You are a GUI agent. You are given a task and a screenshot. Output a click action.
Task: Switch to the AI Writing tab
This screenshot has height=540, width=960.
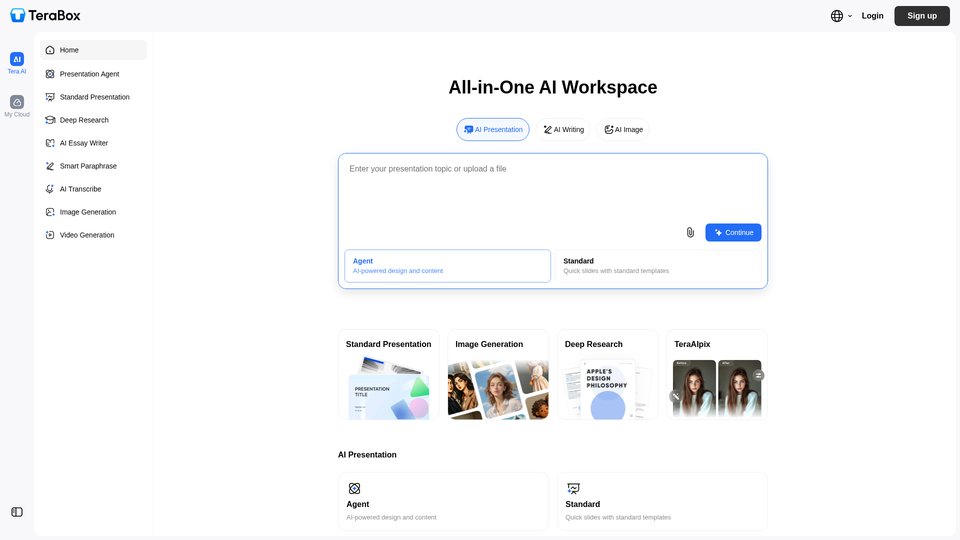(563, 130)
